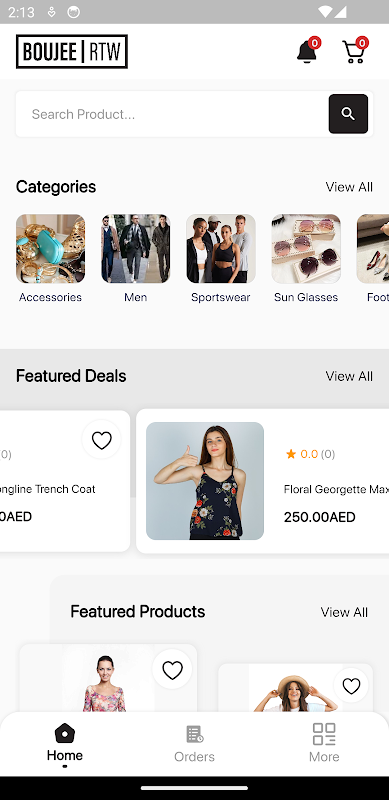Favorite the Longline Trench Coat heart
Screen dimensions: 389x800
[x=101, y=440]
